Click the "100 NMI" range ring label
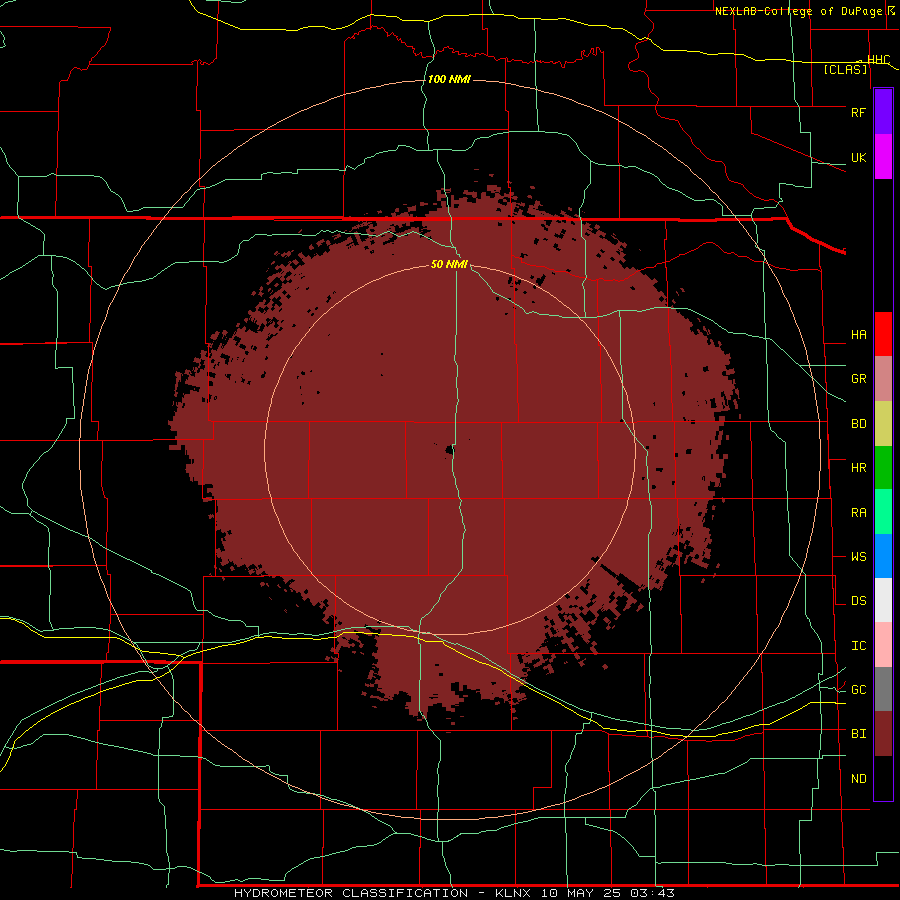 449,79
